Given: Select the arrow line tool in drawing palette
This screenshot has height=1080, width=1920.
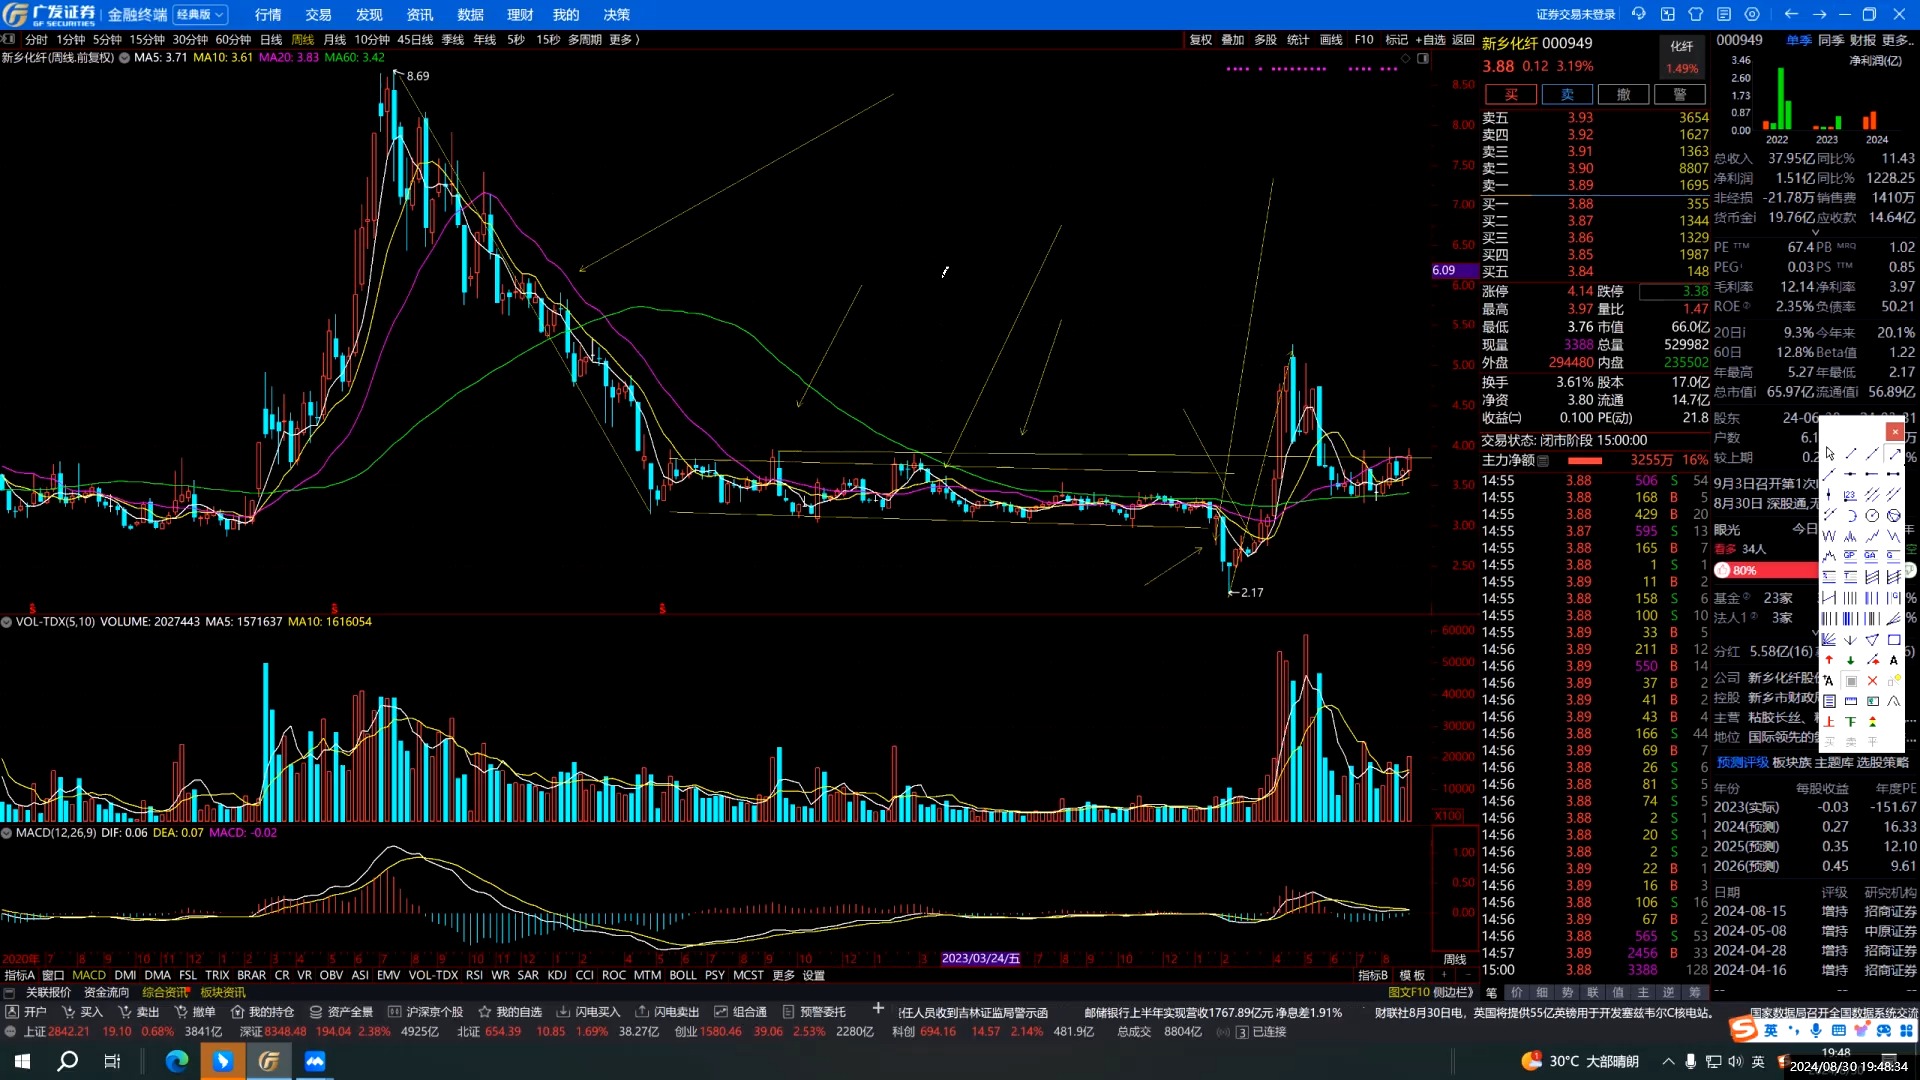Looking at the screenshot, I should [1893, 454].
